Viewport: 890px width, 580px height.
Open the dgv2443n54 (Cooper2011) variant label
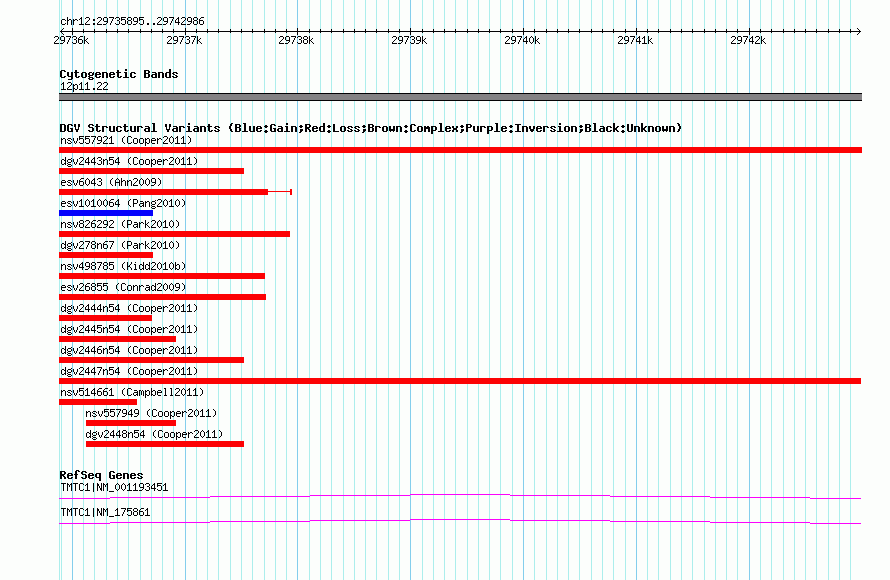click(x=129, y=161)
